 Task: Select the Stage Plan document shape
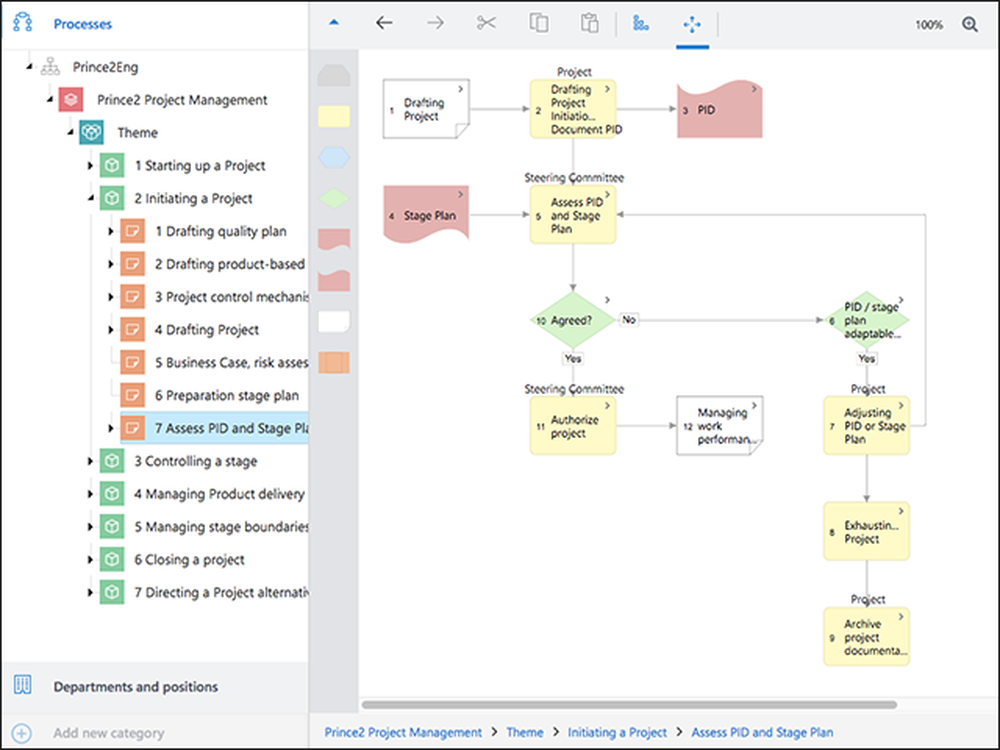(426, 215)
